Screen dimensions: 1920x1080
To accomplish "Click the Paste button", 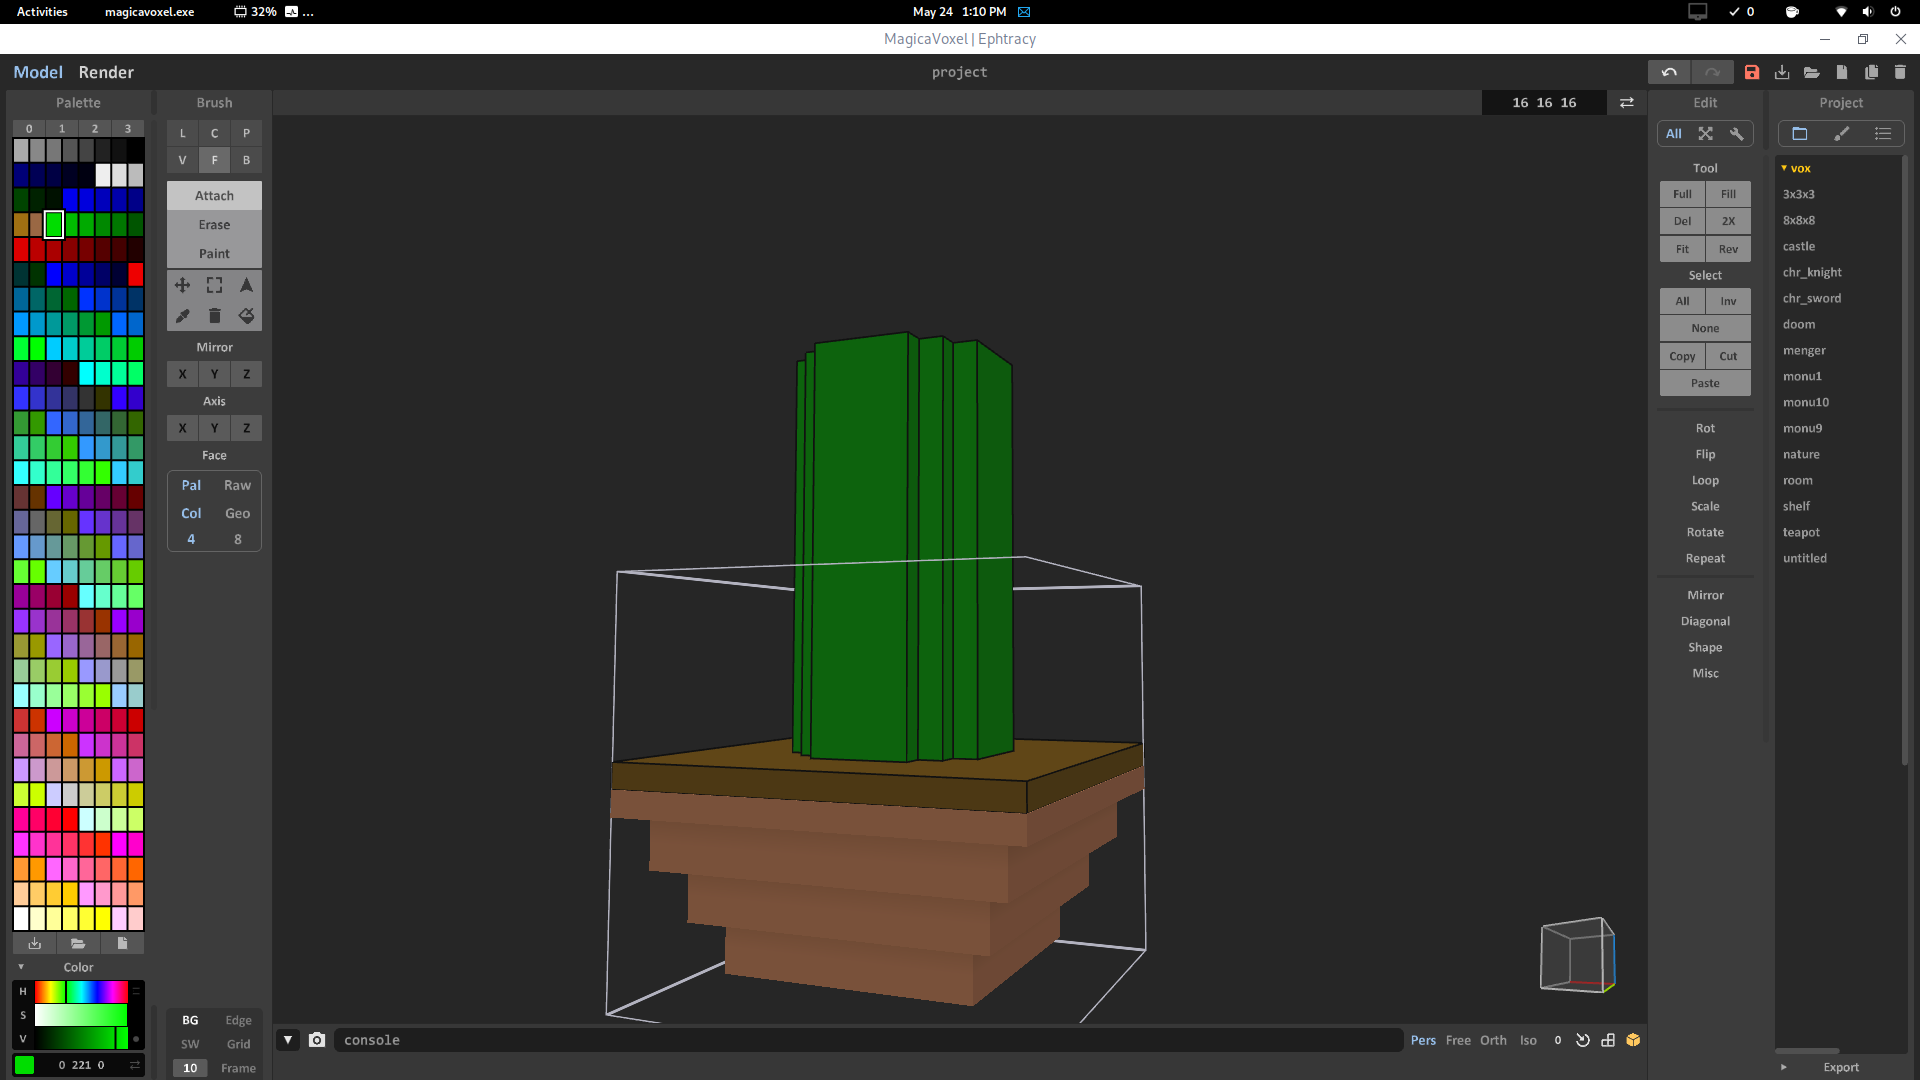I will [1705, 383].
